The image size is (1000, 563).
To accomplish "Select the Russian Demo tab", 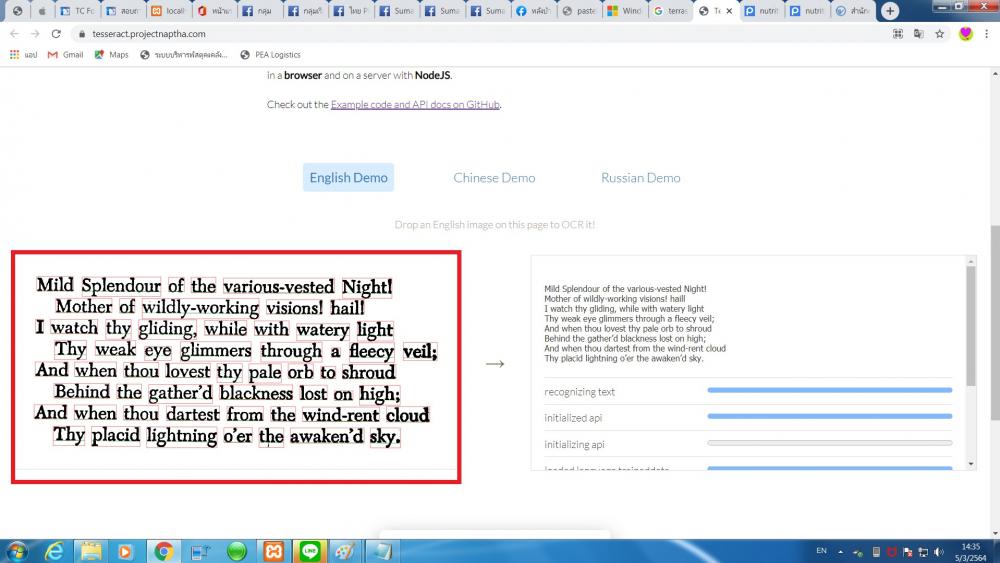I will pos(640,178).
